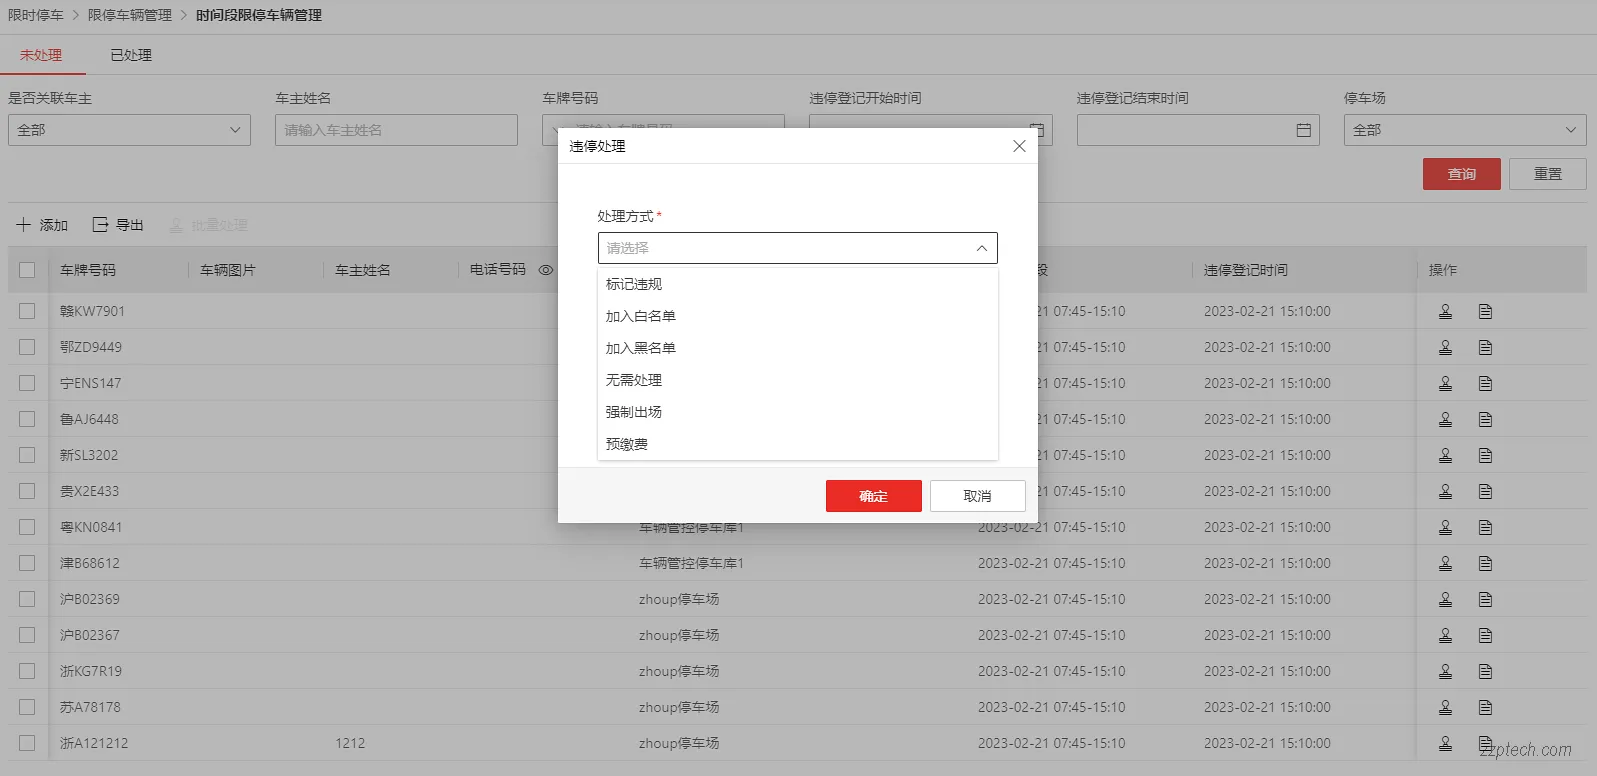Viewport: 1597px width, 776px height.
Task: Click the 违停登记结束时间 date field
Action: 1198,130
